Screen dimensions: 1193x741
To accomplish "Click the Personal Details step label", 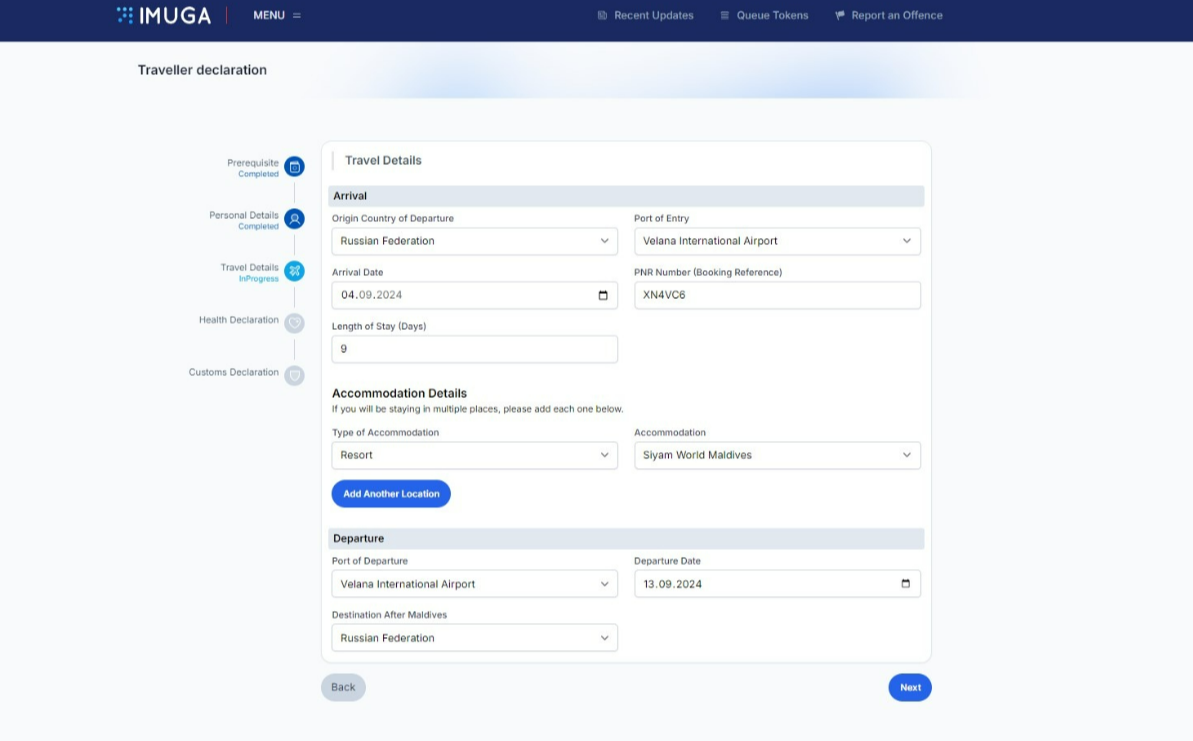I will 243,215.
